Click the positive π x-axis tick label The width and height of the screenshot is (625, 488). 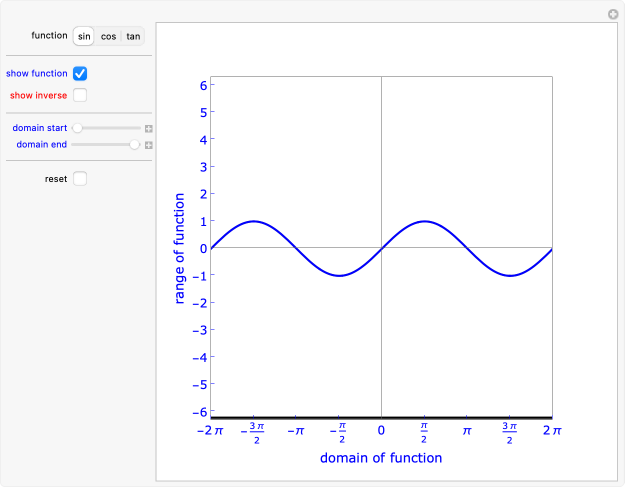467,431
